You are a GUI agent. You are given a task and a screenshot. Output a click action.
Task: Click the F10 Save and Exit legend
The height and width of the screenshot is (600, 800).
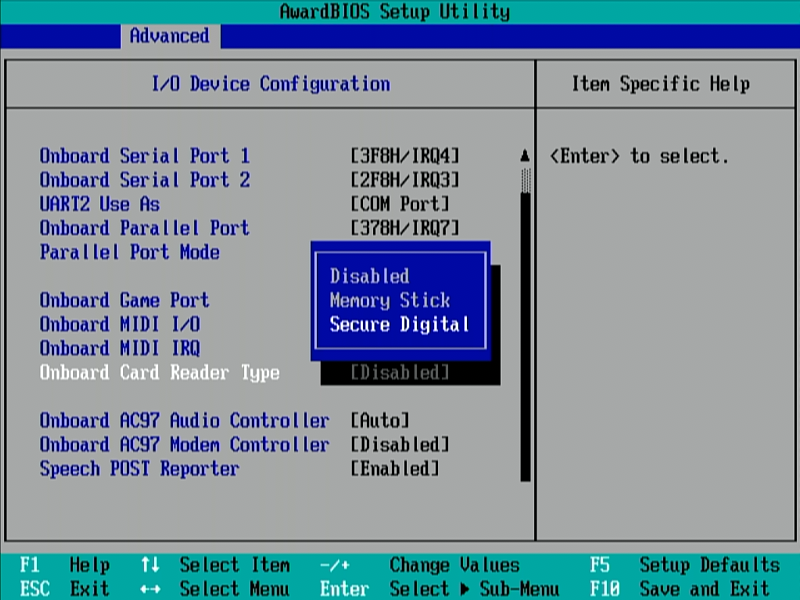(x=680, y=589)
